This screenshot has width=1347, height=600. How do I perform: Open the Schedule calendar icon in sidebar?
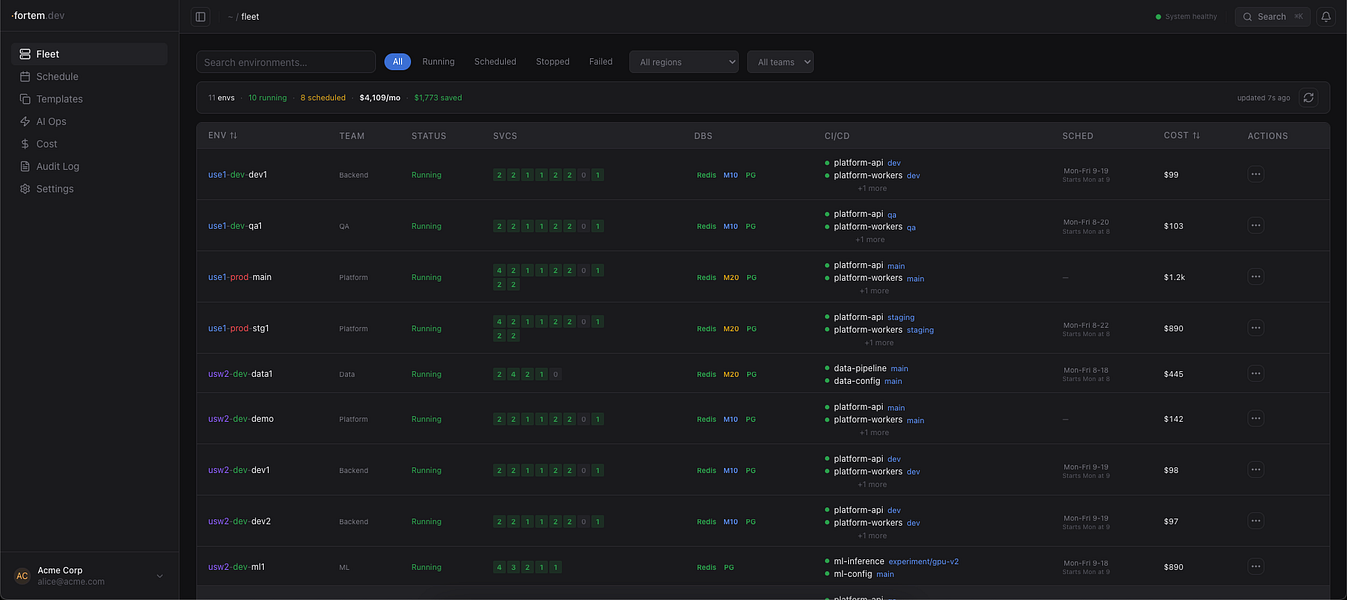[25, 77]
